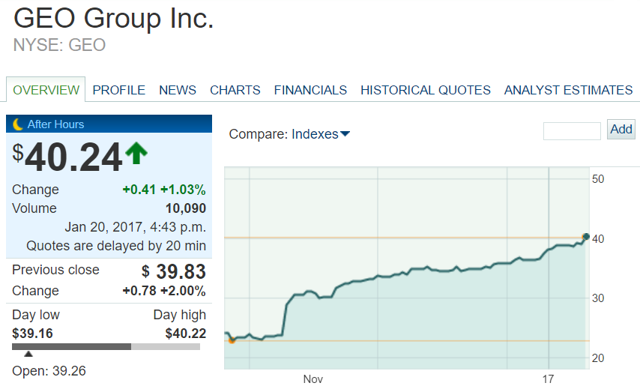Focus the compare symbol input field

[572, 131]
